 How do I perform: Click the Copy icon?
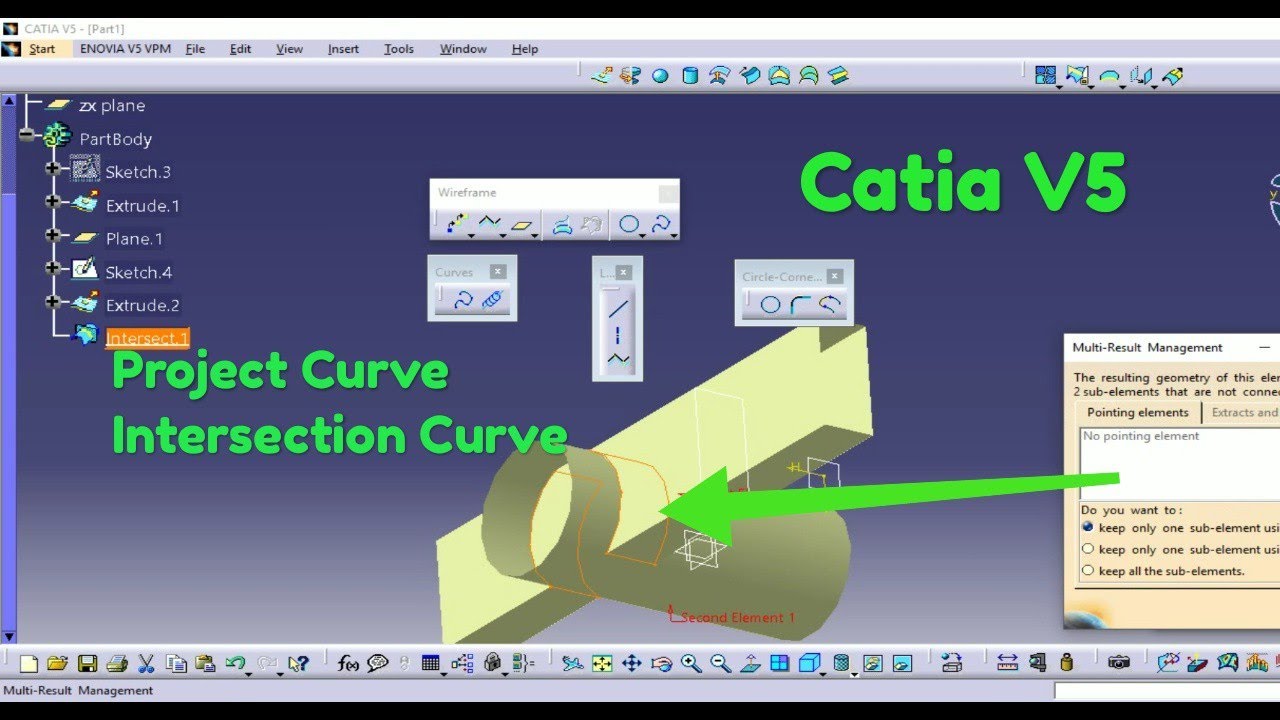[x=177, y=663]
